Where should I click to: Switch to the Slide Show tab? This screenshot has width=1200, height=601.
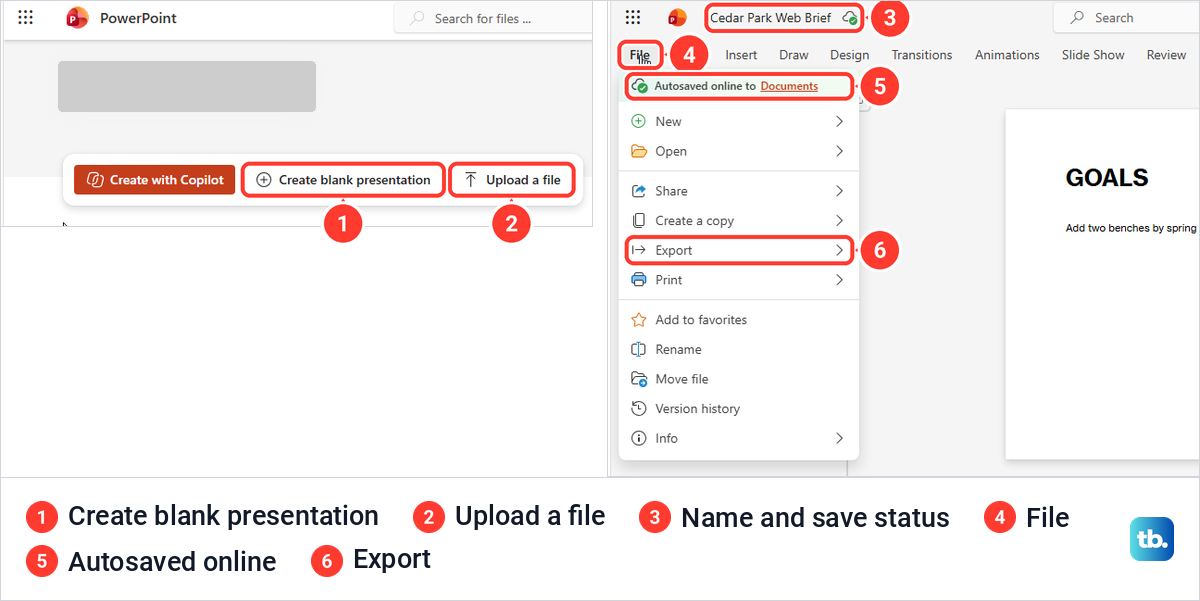click(1093, 55)
